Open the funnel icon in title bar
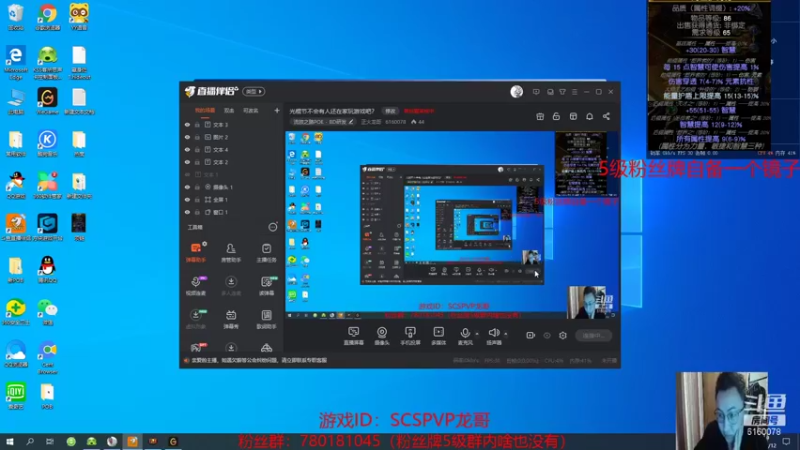This screenshot has width=800, height=450. [x=562, y=92]
